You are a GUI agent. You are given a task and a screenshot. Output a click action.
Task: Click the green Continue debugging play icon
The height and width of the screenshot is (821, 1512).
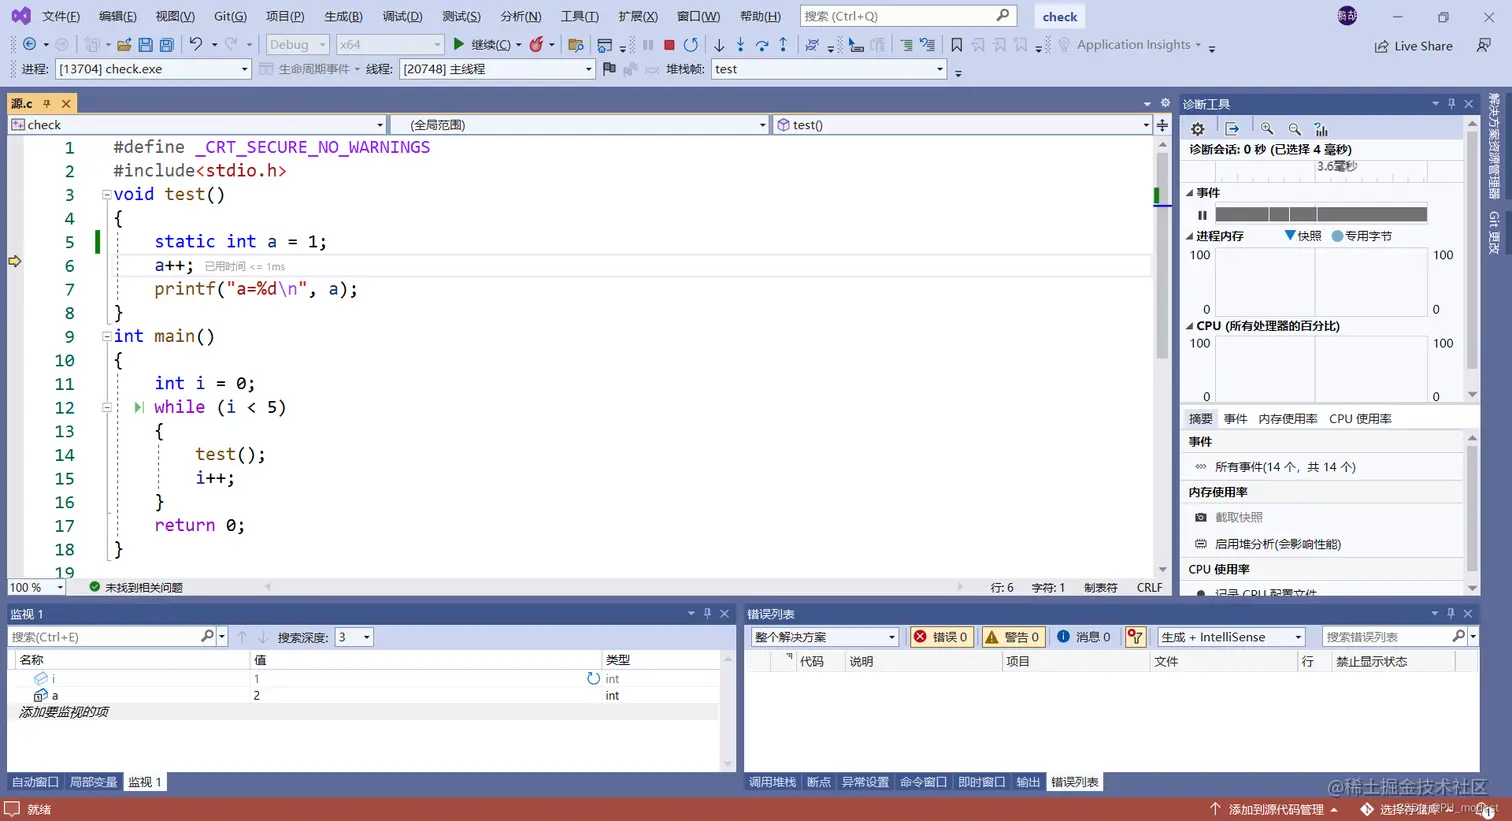pyautogui.click(x=458, y=44)
